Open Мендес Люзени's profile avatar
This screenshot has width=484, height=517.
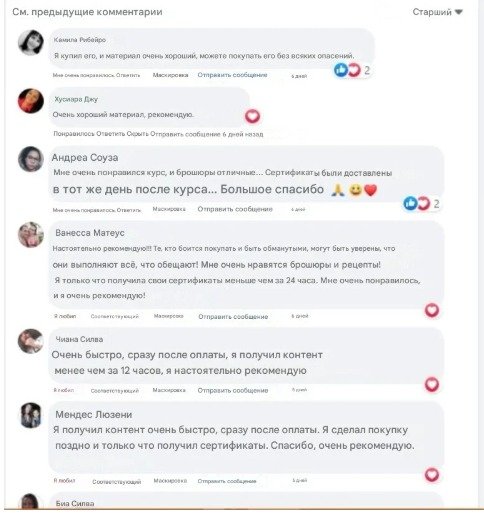31,415
